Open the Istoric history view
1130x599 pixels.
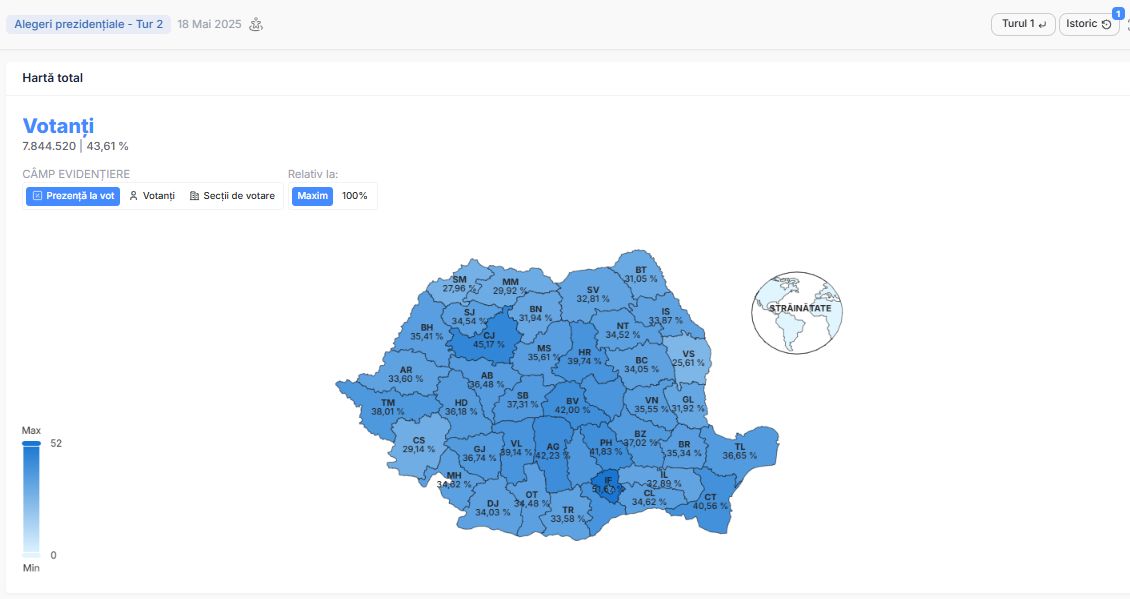[1088, 24]
